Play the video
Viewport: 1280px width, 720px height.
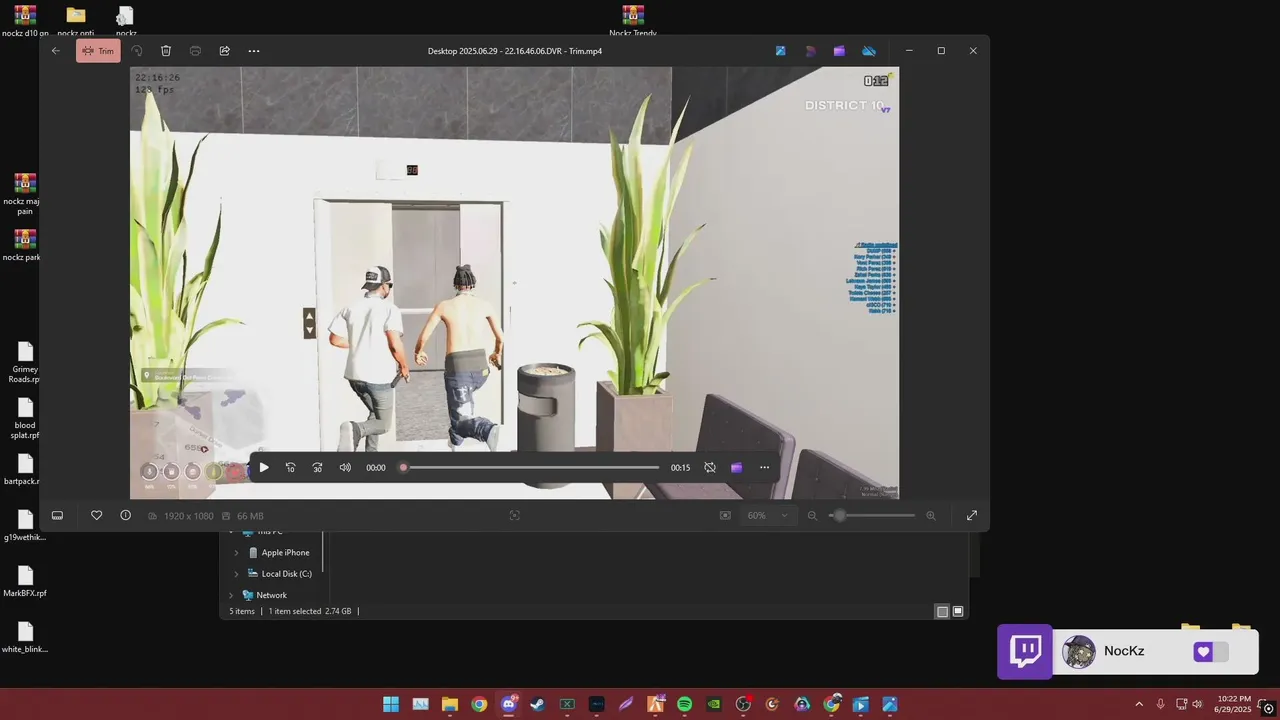point(264,467)
